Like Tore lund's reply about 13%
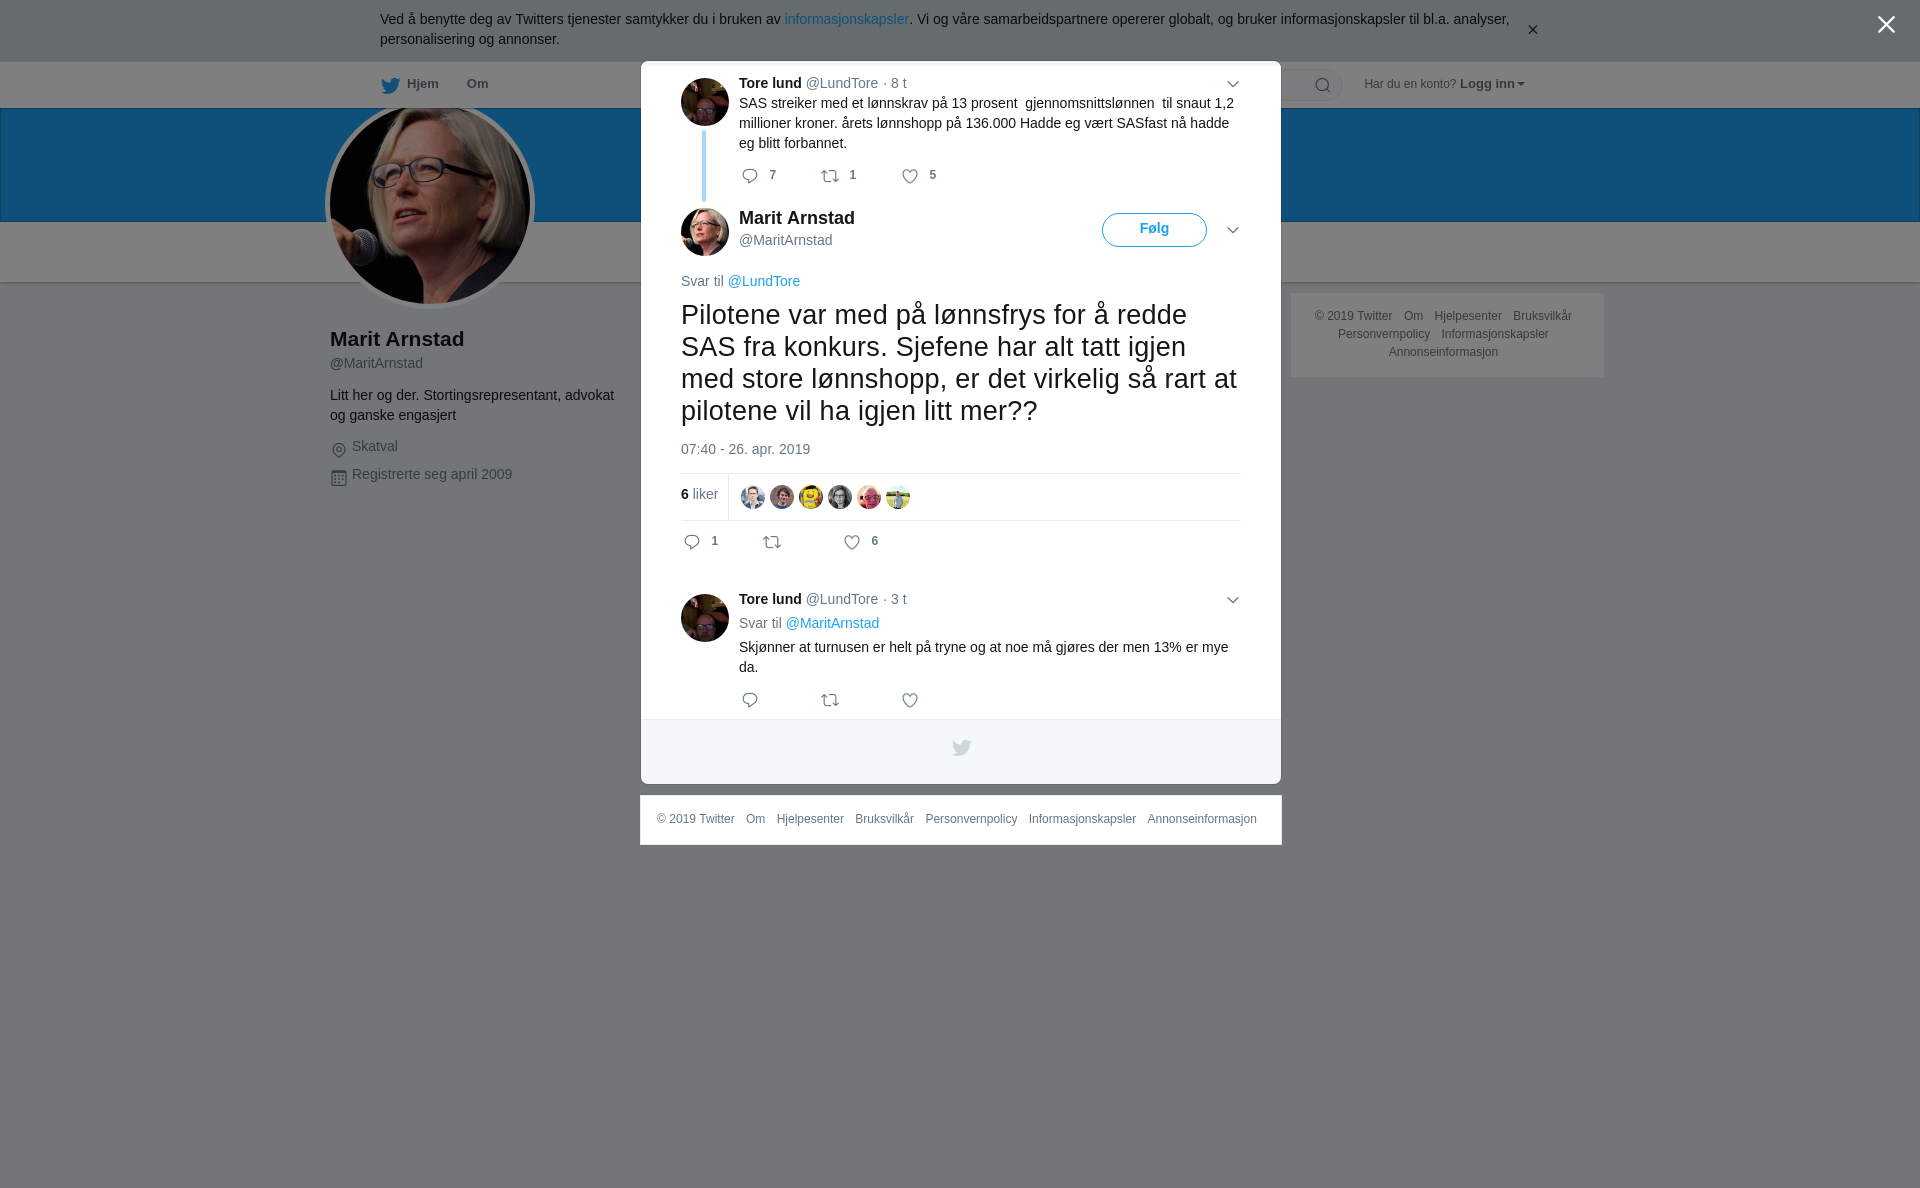 coord(910,700)
